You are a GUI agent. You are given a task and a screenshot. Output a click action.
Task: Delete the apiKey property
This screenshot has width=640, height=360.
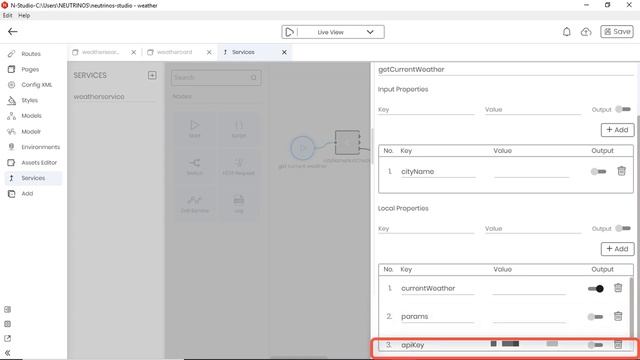coord(618,344)
